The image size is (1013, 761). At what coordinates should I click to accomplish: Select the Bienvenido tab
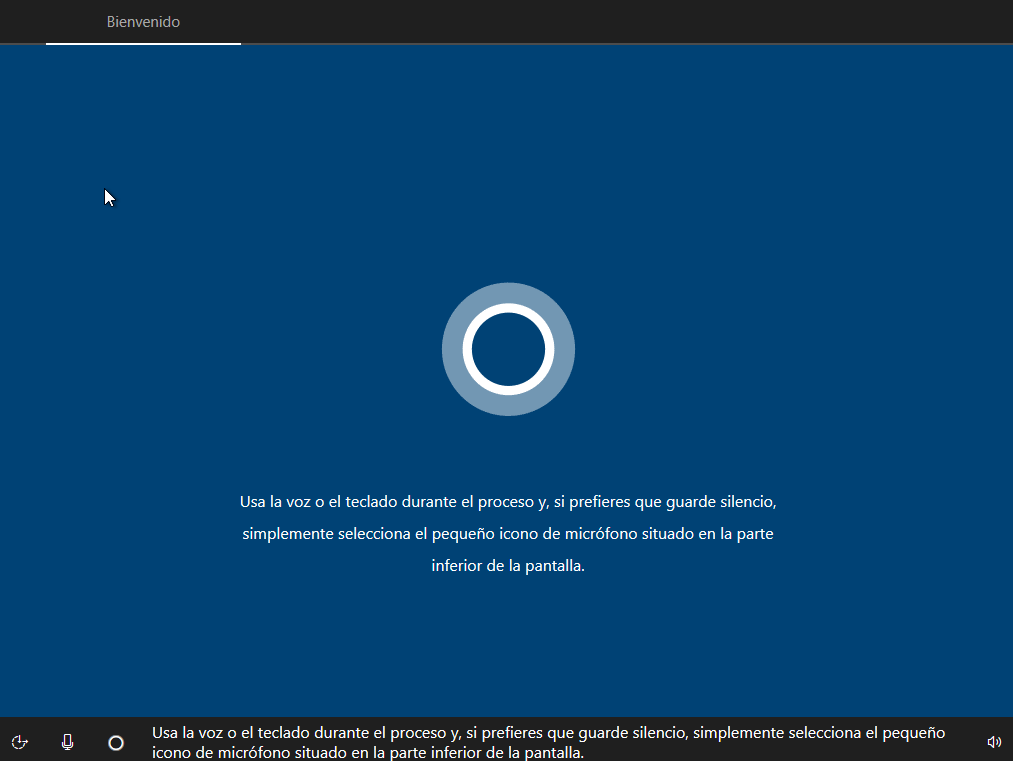[x=143, y=22]
